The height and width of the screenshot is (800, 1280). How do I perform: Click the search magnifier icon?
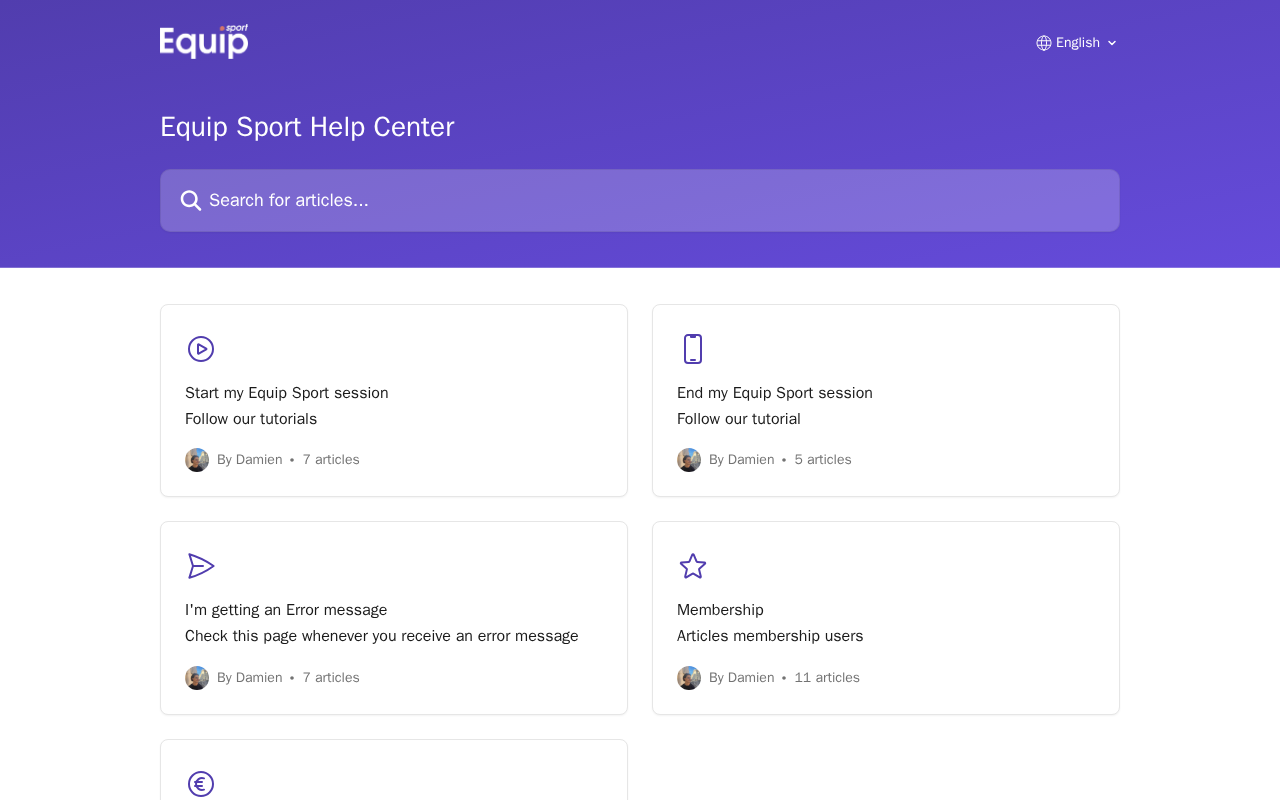point(191,201)
